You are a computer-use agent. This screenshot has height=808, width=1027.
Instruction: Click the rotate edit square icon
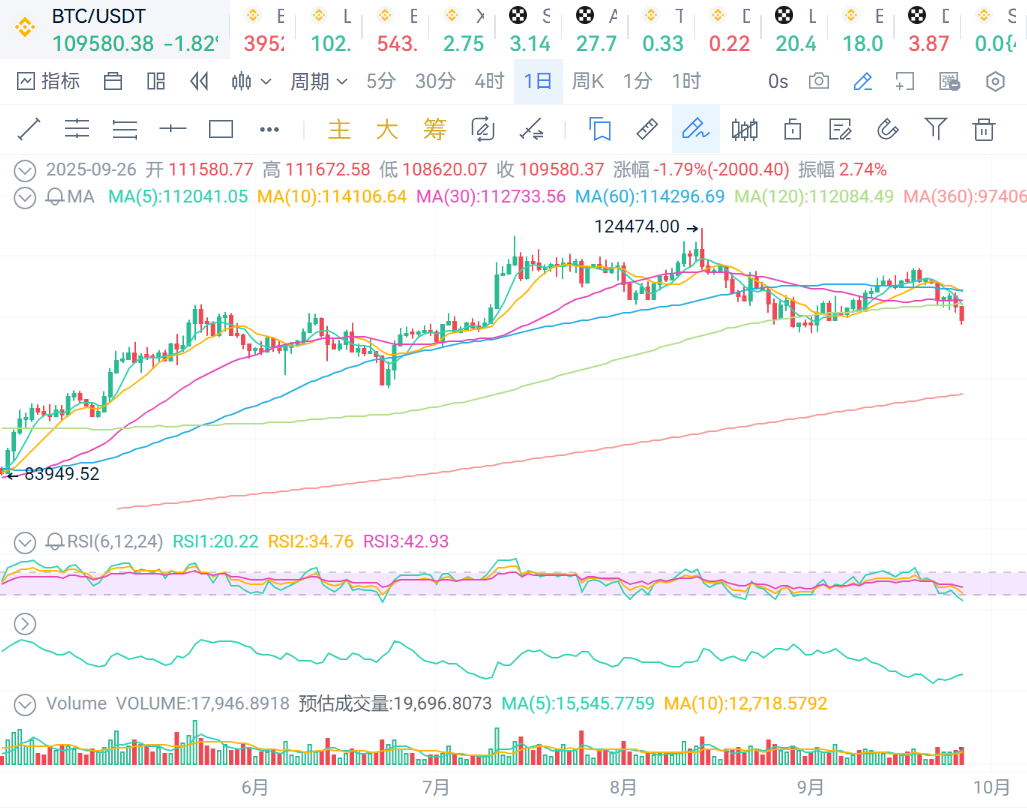coord(483,129)
